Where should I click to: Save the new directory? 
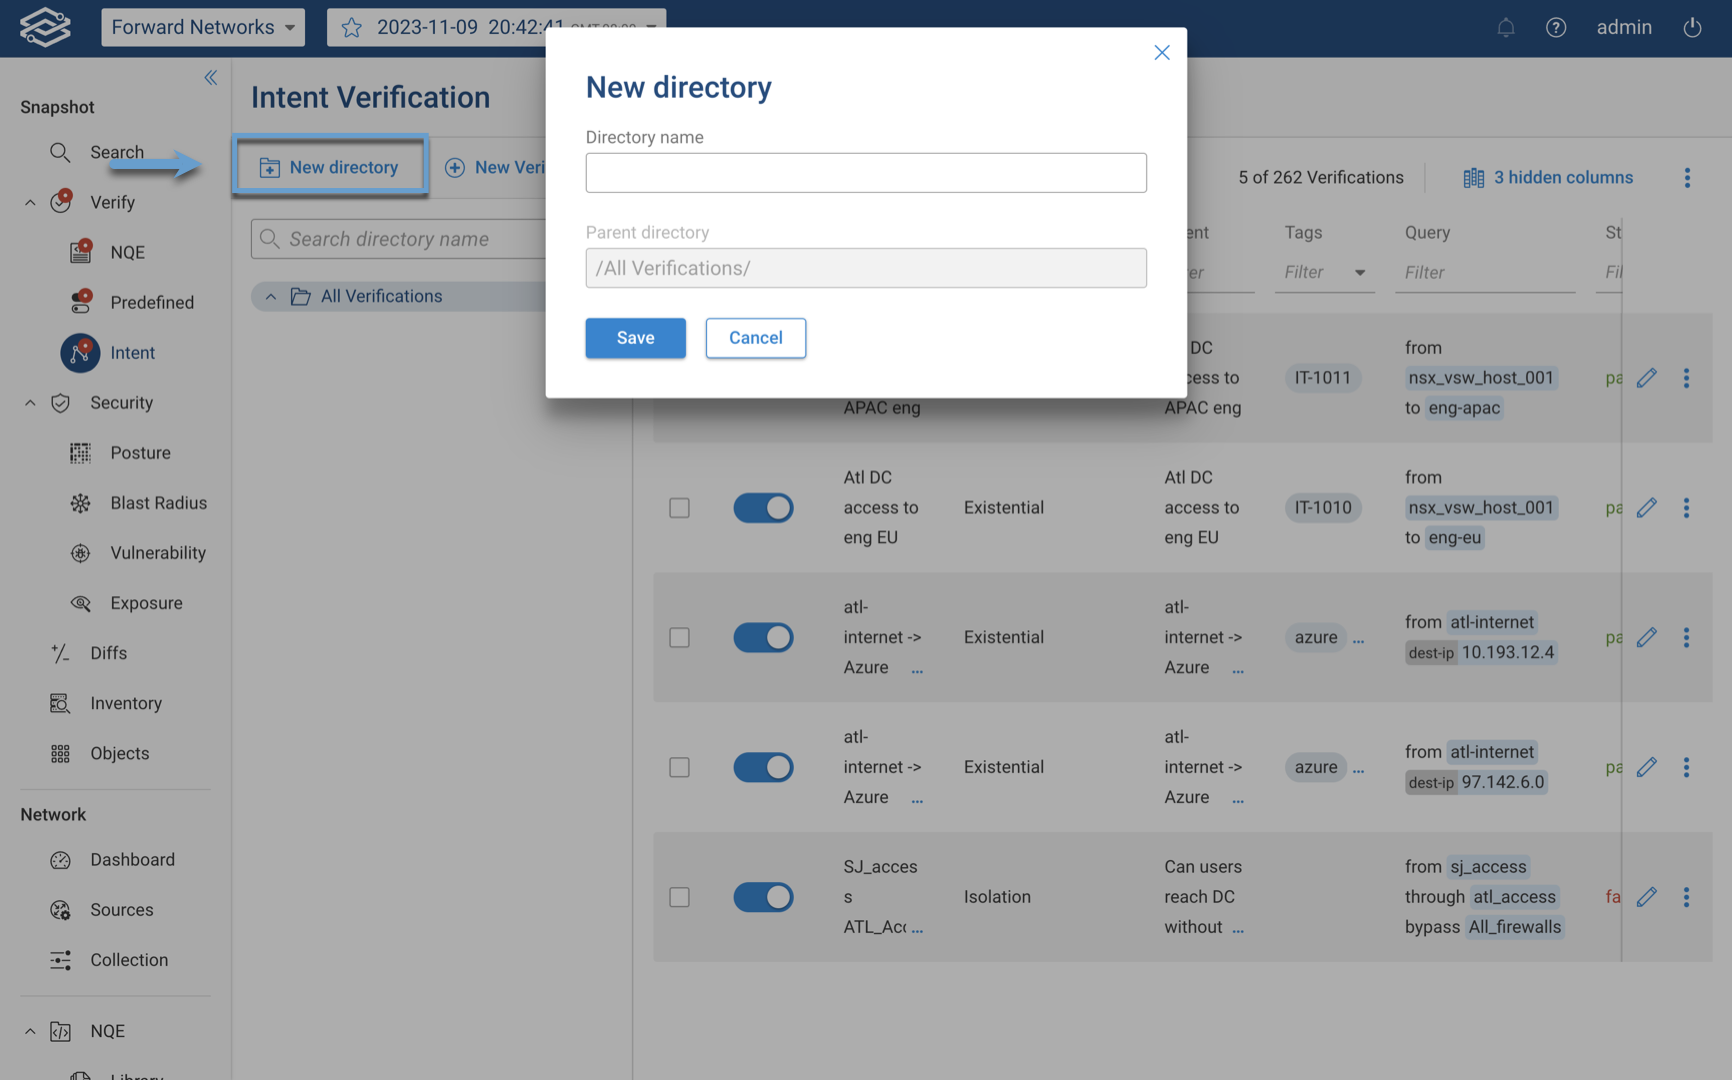pos(635,338)
